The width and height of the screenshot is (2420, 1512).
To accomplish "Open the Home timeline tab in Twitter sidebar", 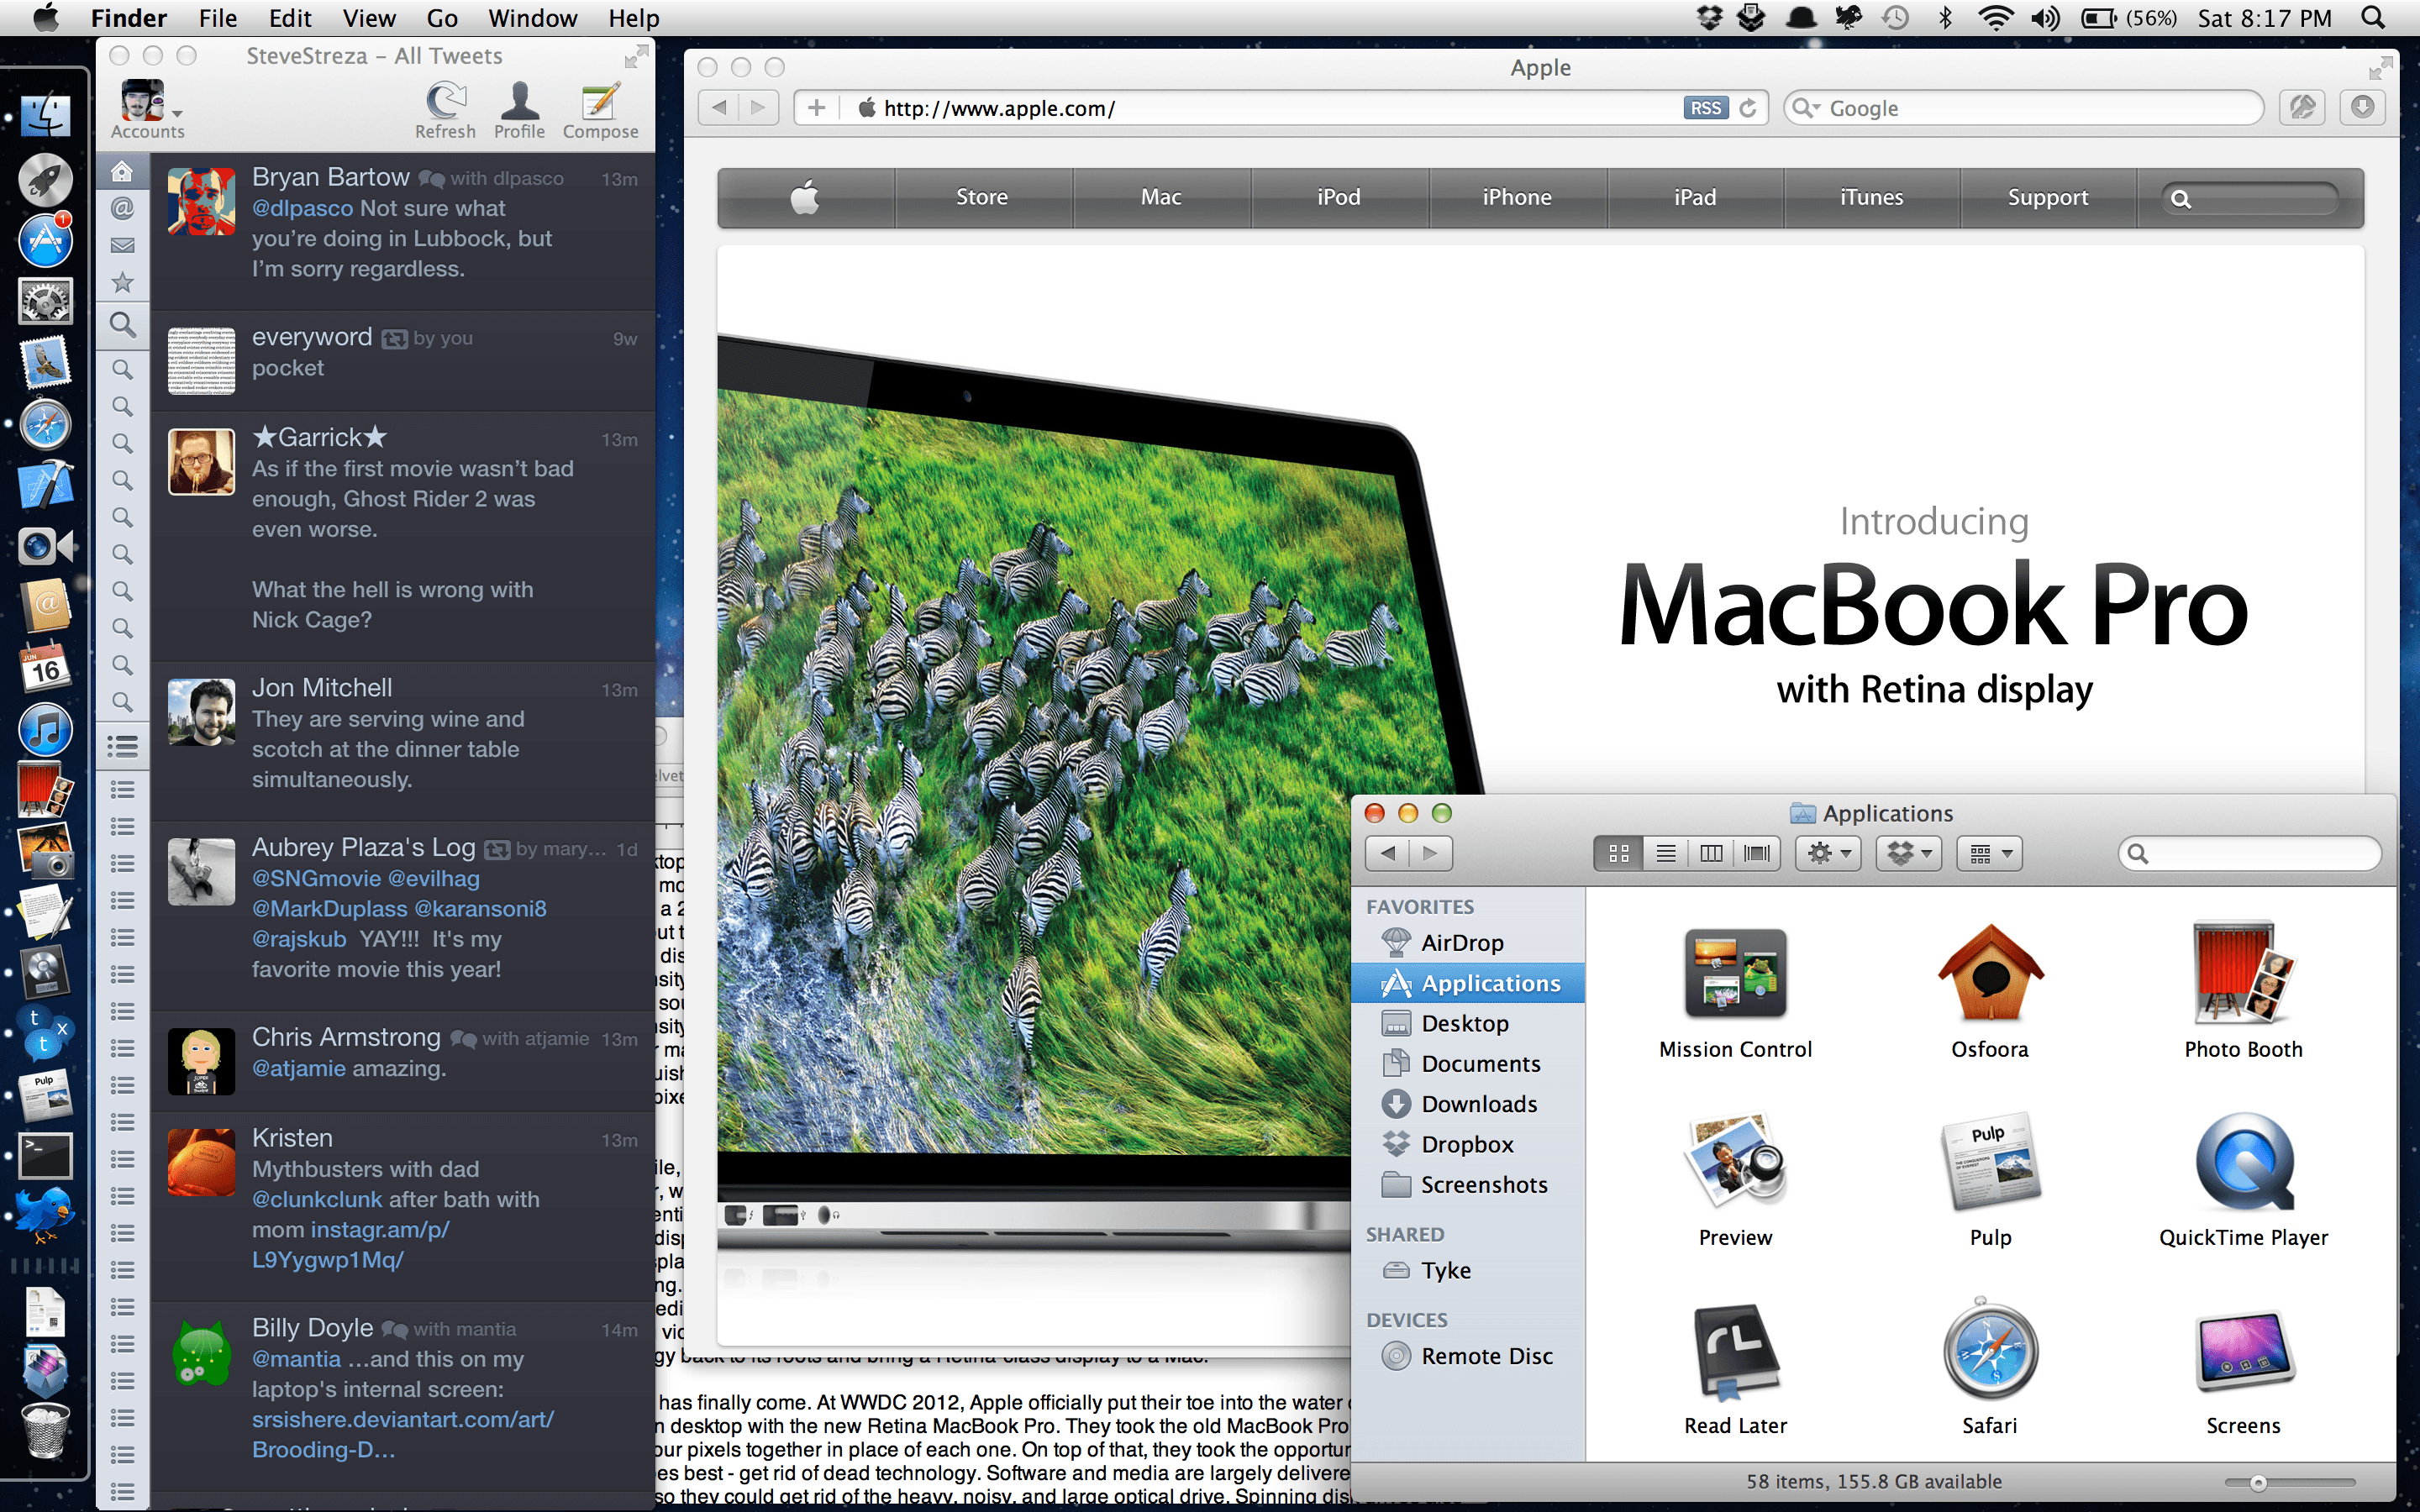I will [122, 171].
